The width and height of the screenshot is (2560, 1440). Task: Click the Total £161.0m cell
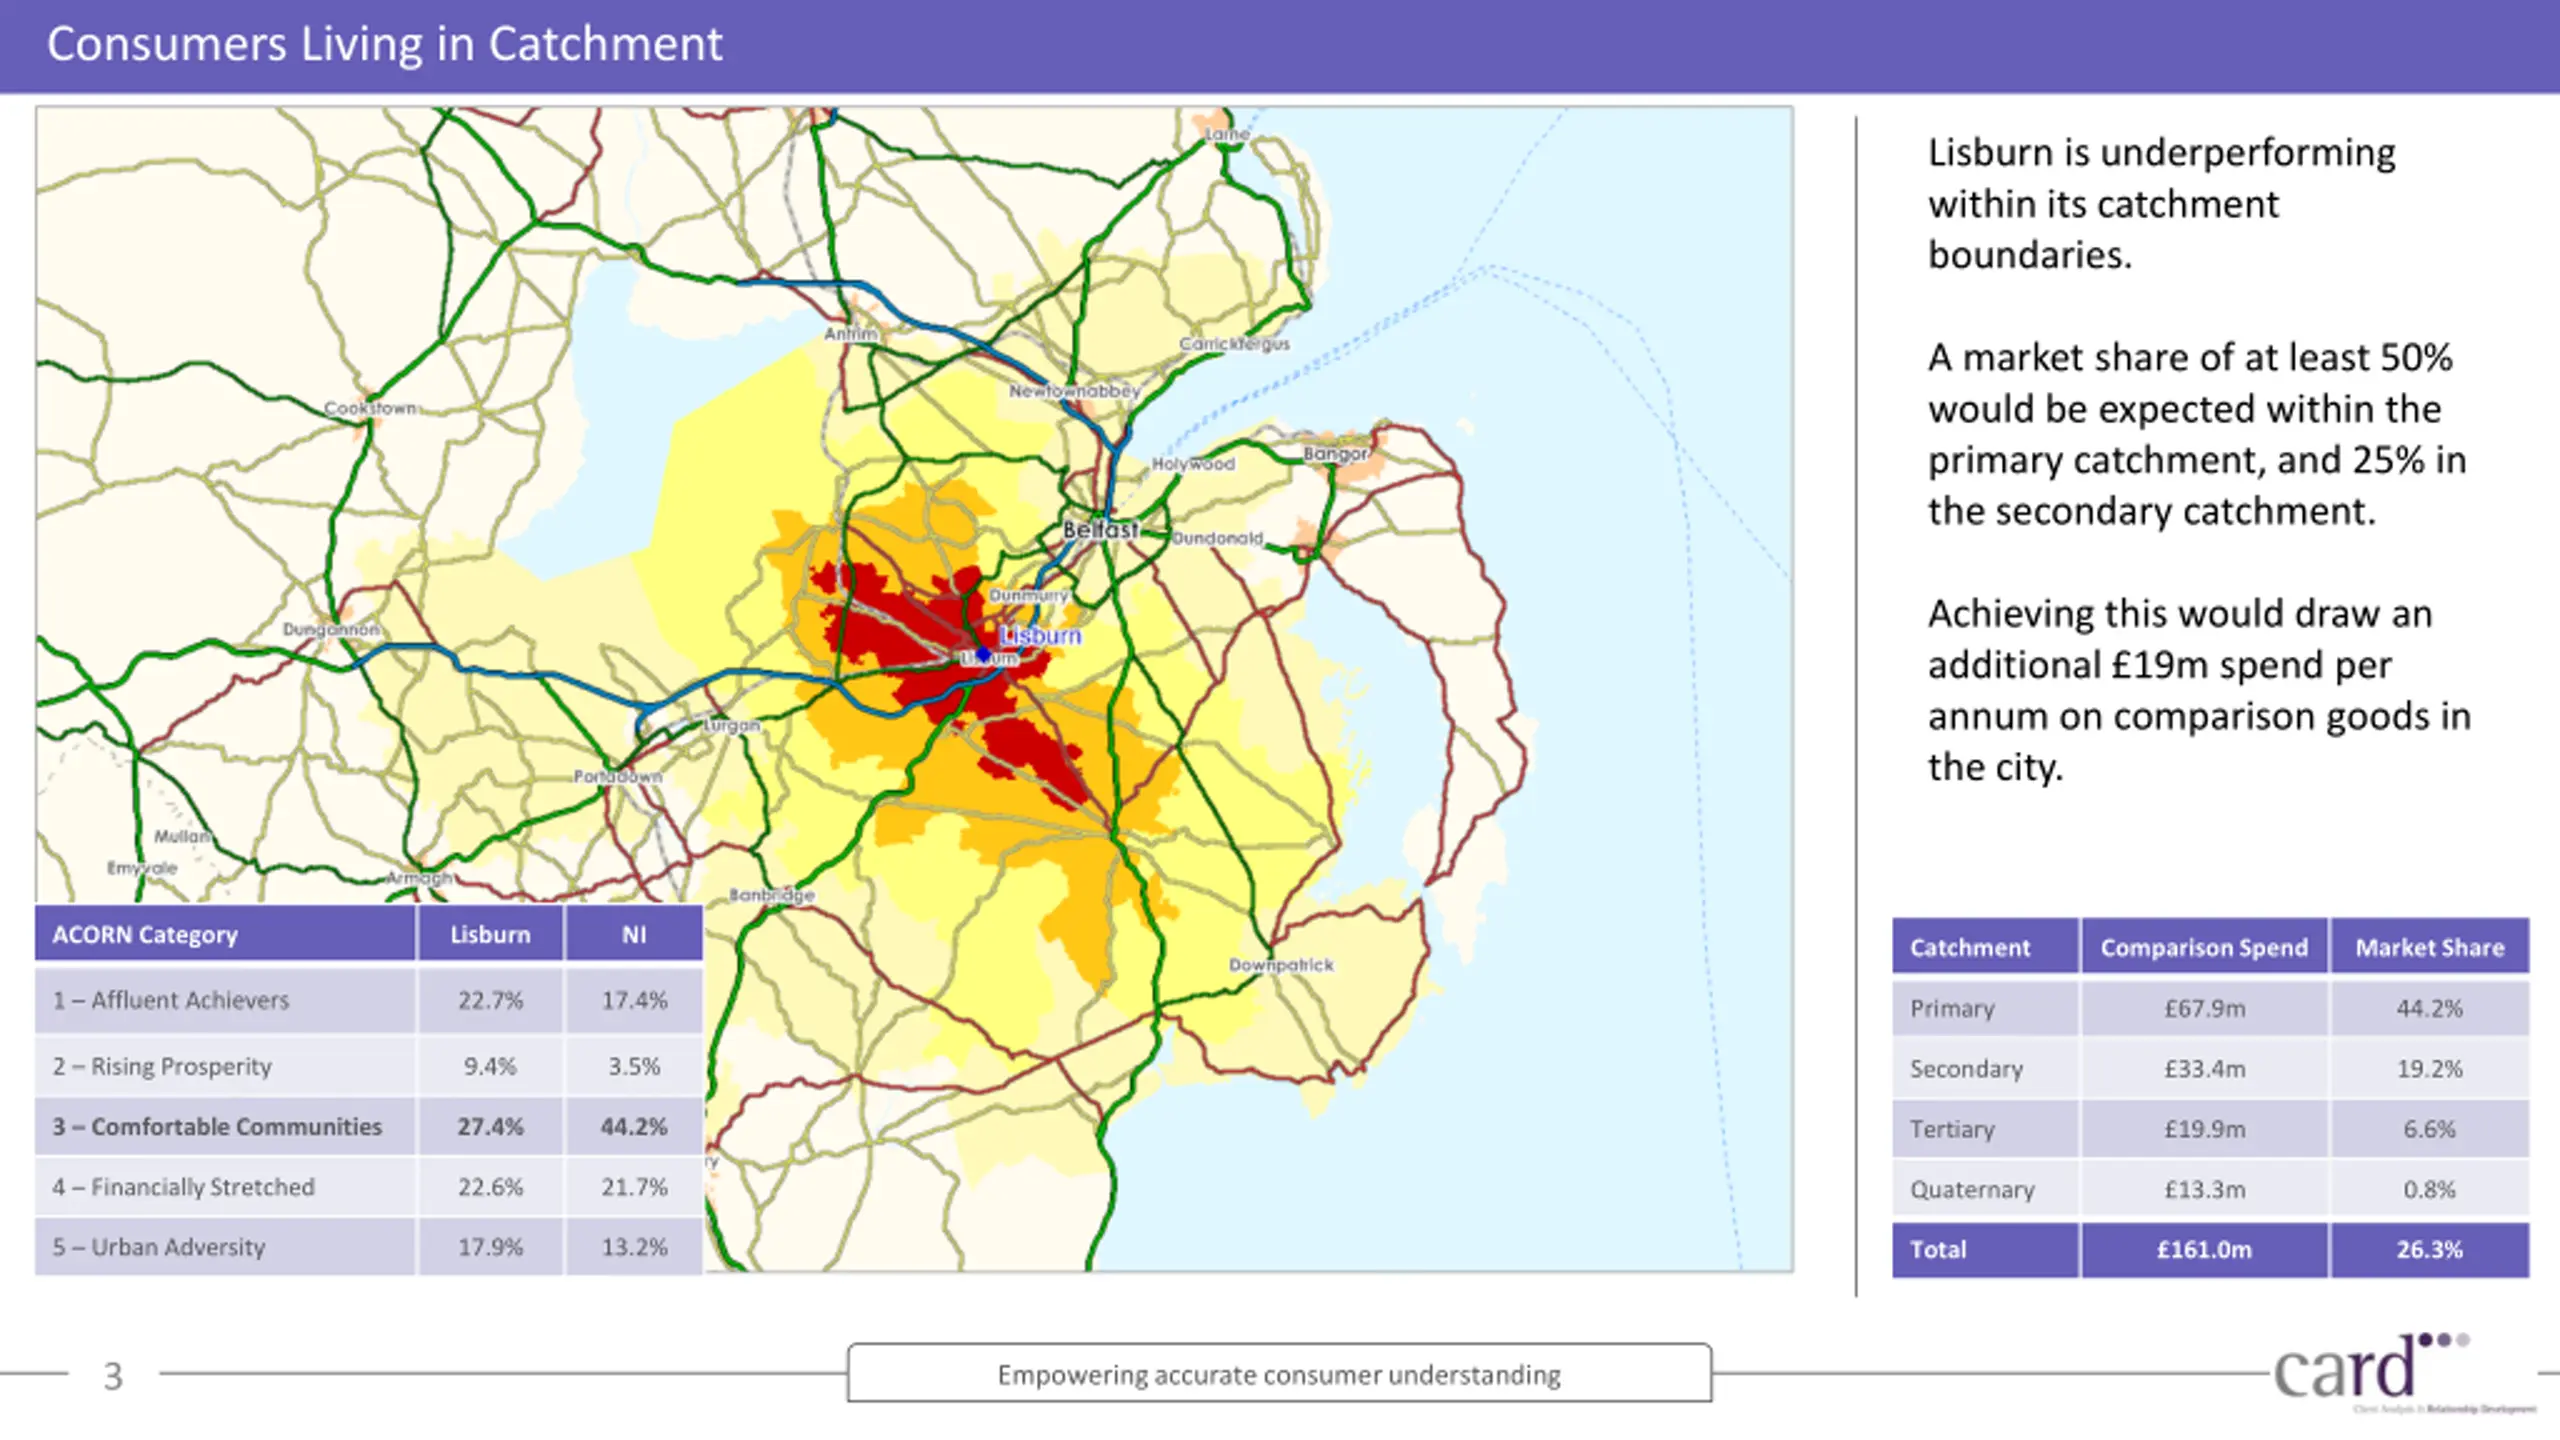click(2204, 1249)
